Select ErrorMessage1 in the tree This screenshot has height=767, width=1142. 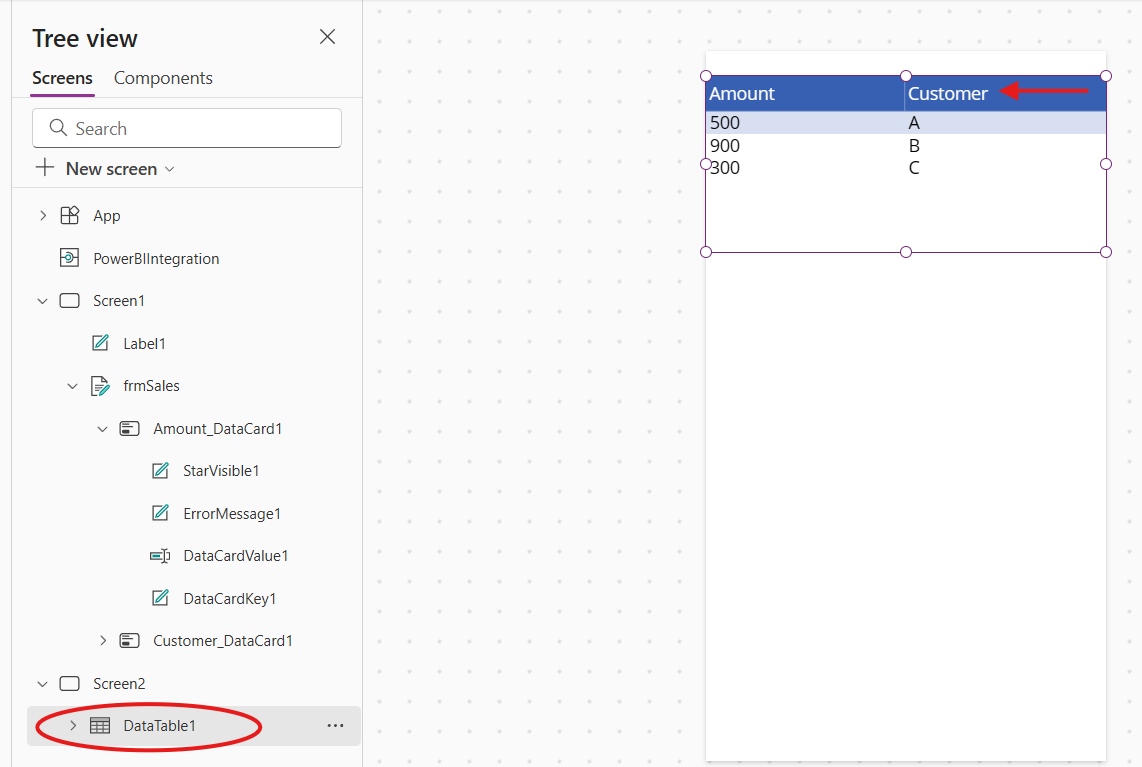point(232,514)
